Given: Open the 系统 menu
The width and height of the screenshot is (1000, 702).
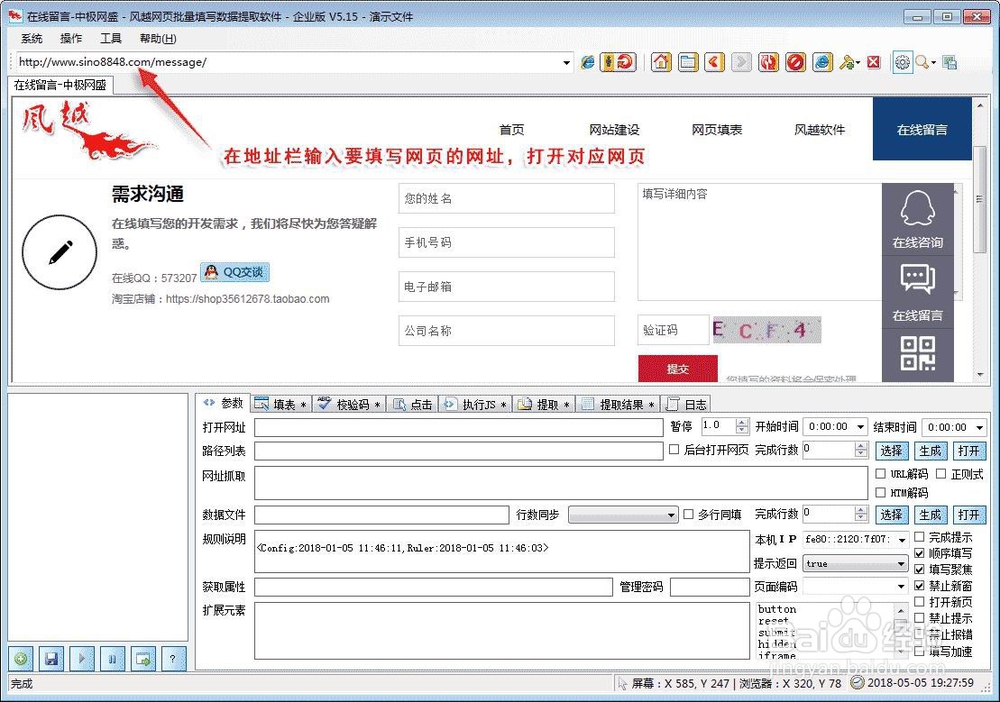Looking at the screenshot, I should (x=31, y=38).
